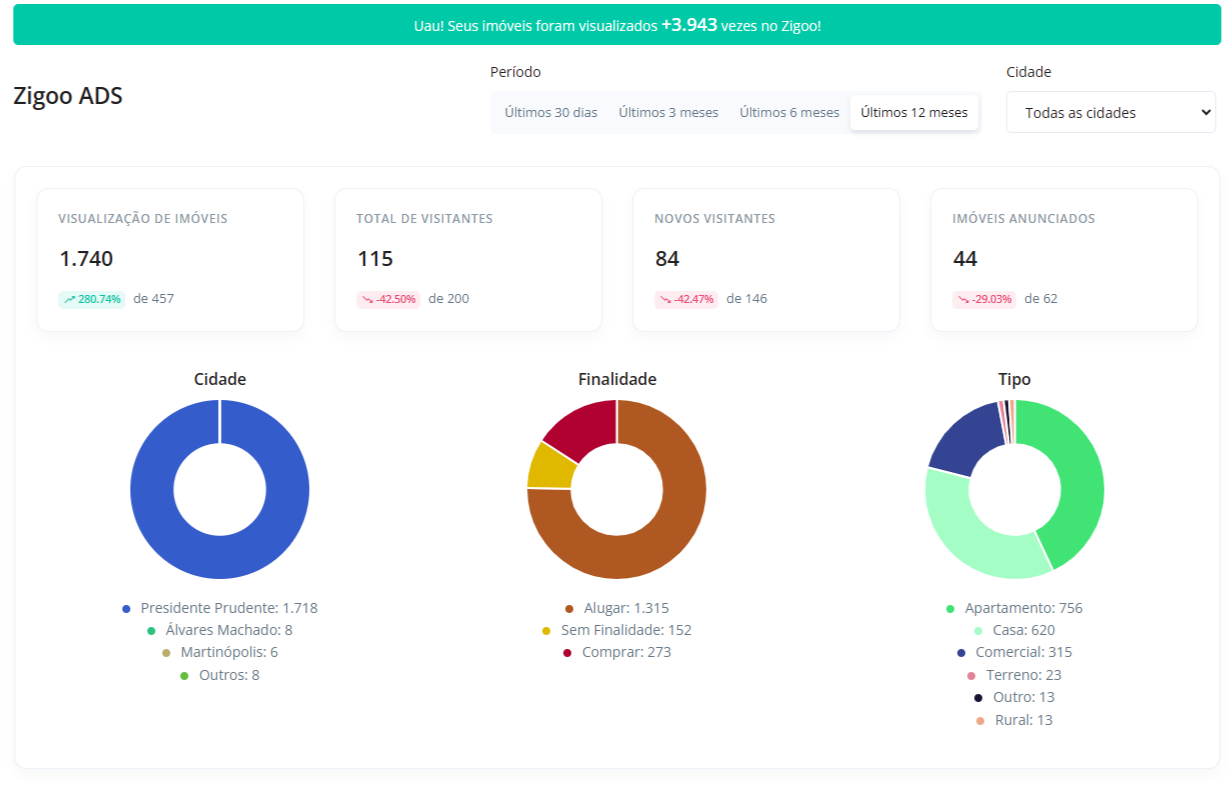
Task: Click the green views notification banner
Action: click(x=617, y=25)
